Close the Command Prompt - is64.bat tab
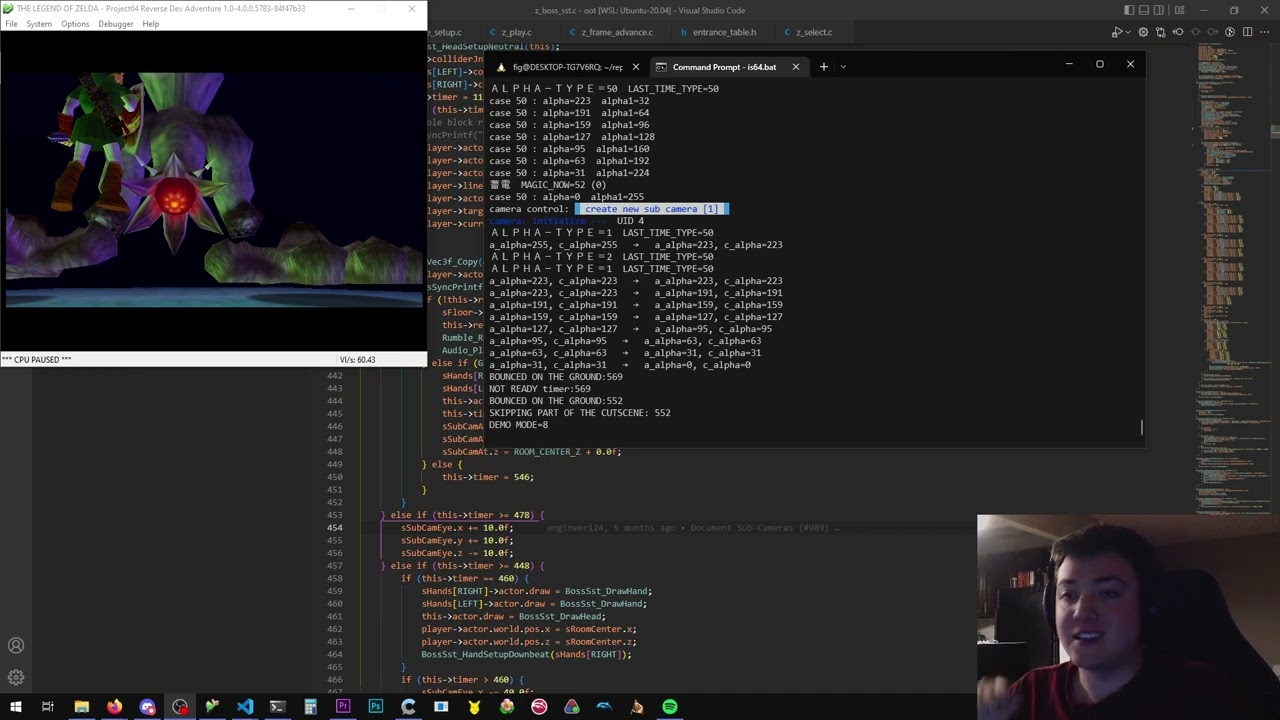This screenshot has height=720, width=1280. [795, 67]
